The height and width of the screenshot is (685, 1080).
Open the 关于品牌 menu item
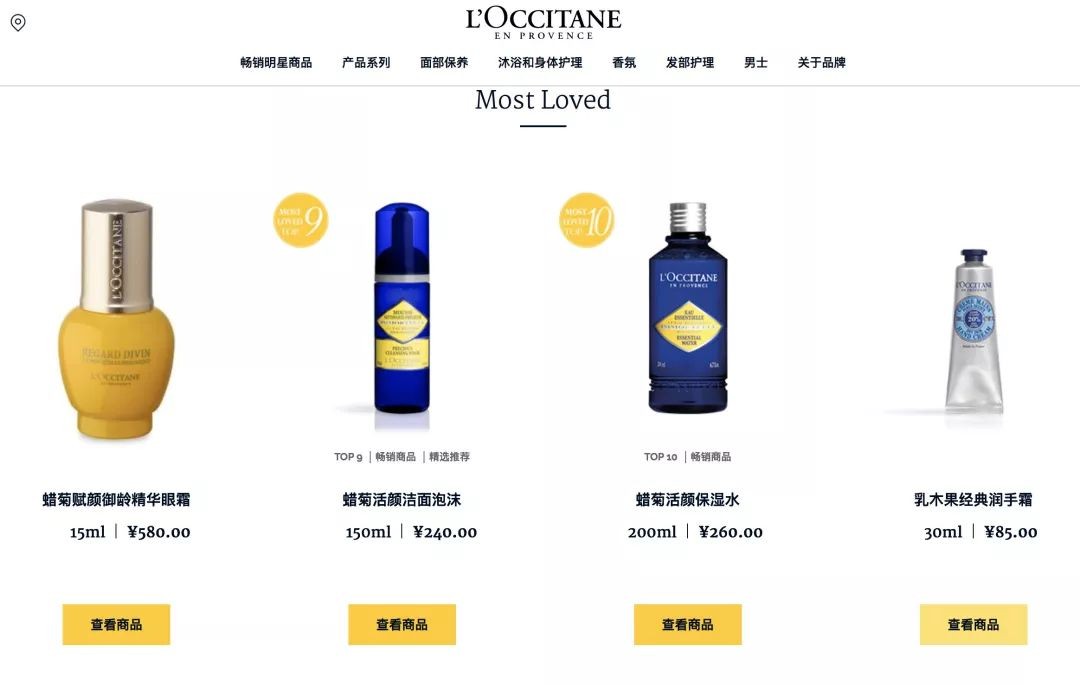822,63
